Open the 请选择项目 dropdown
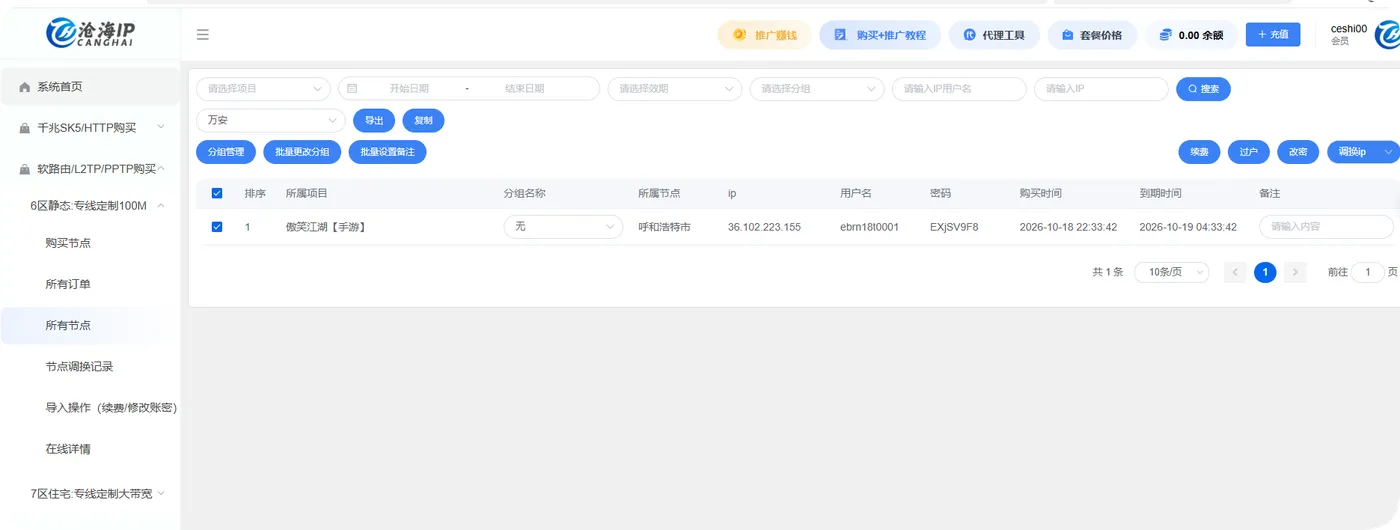The width and height of the screenshot is (1400, 530). [x=263, y=89]
